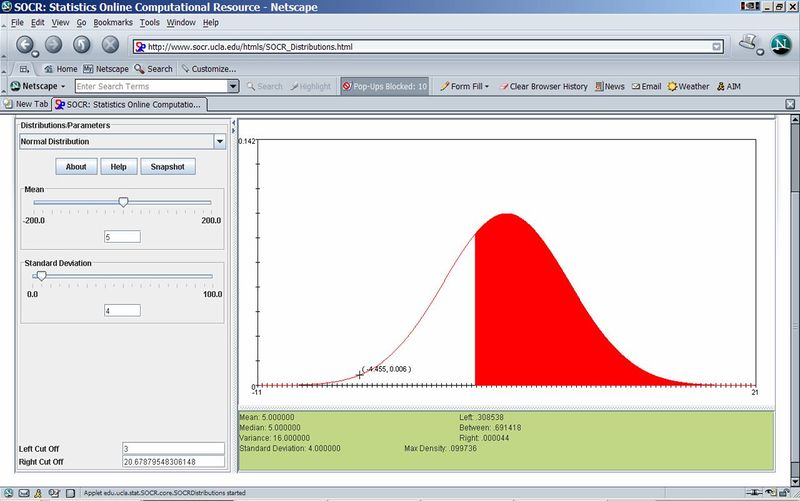Click the grayed Highlight toolbar button
800x501 pixels.
(x=311, y=86)
